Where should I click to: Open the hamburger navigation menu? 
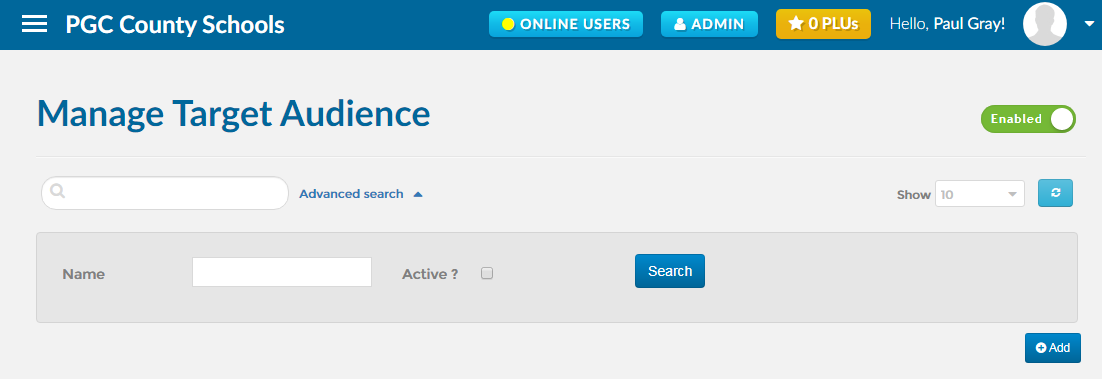[34, 25]
